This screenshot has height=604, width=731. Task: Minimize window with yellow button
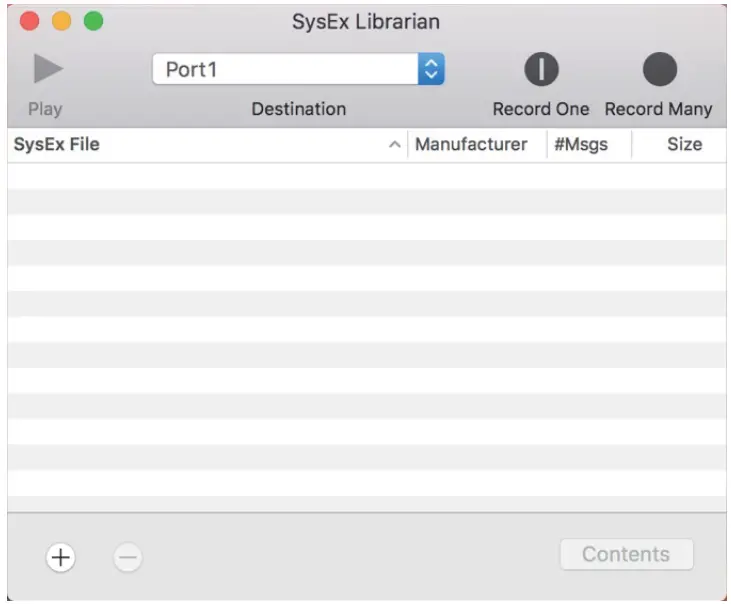tap(62, 21)
